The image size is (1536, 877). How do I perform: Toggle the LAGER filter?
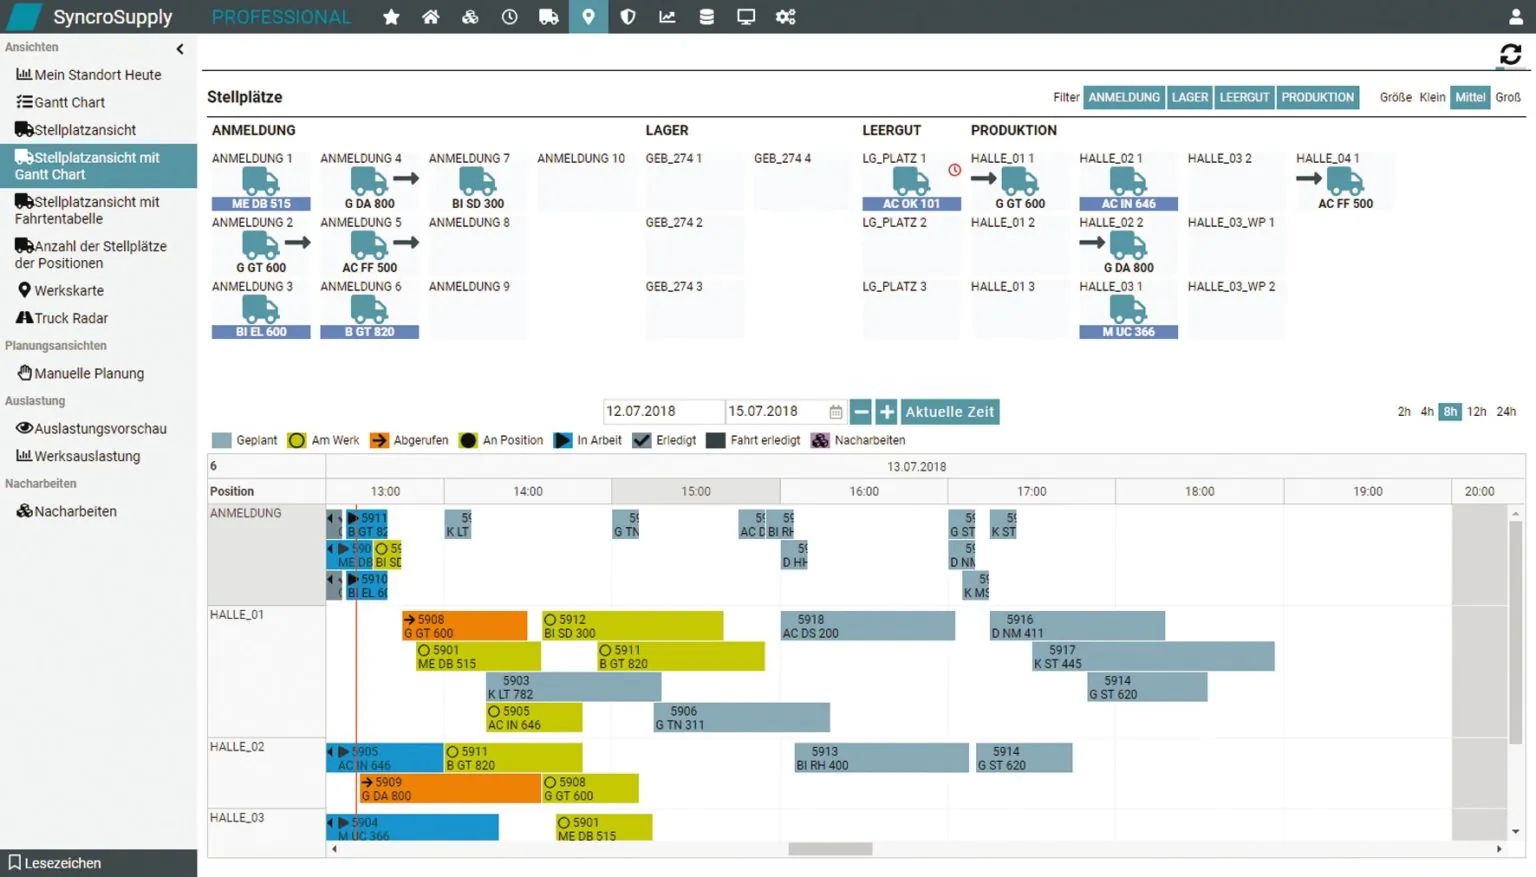tap(1189, 97)
